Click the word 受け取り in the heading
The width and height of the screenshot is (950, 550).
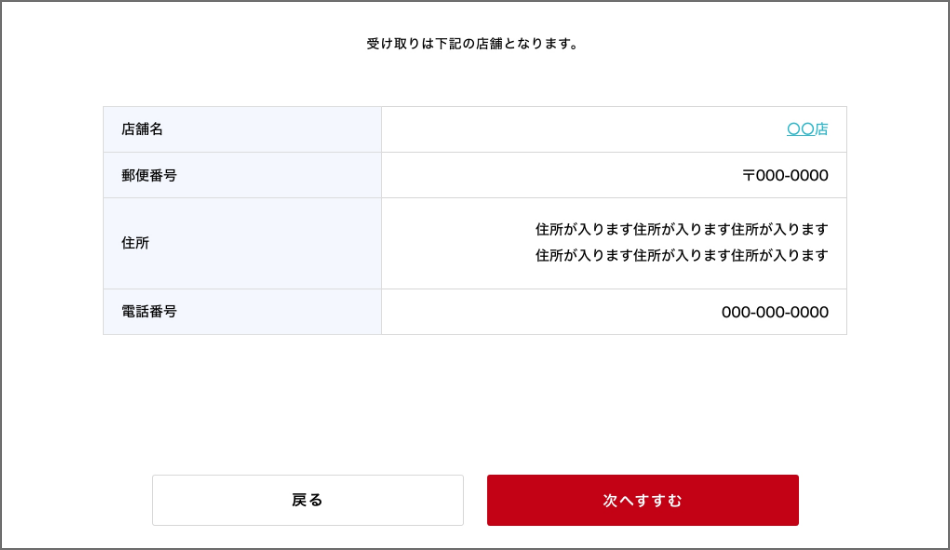[x=394, y=44]
